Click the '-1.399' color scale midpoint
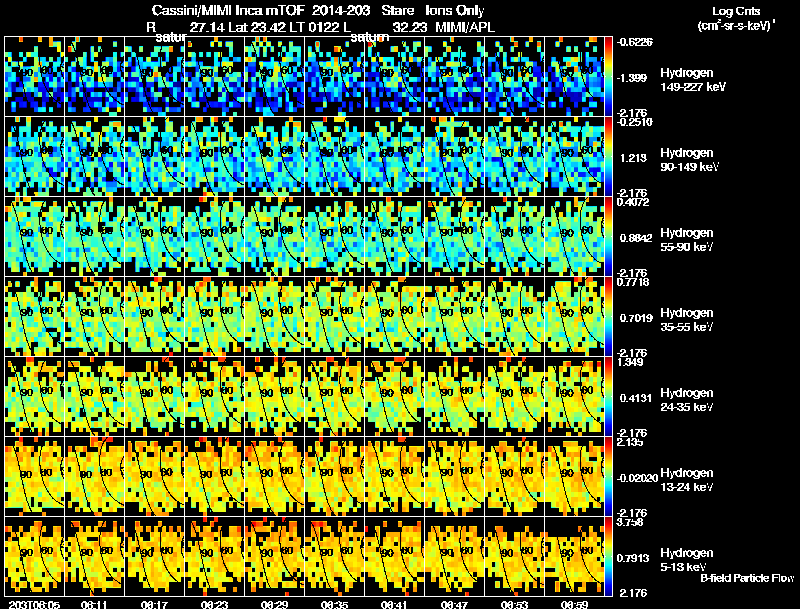The image size is (800, 609). tap(632, 78)
